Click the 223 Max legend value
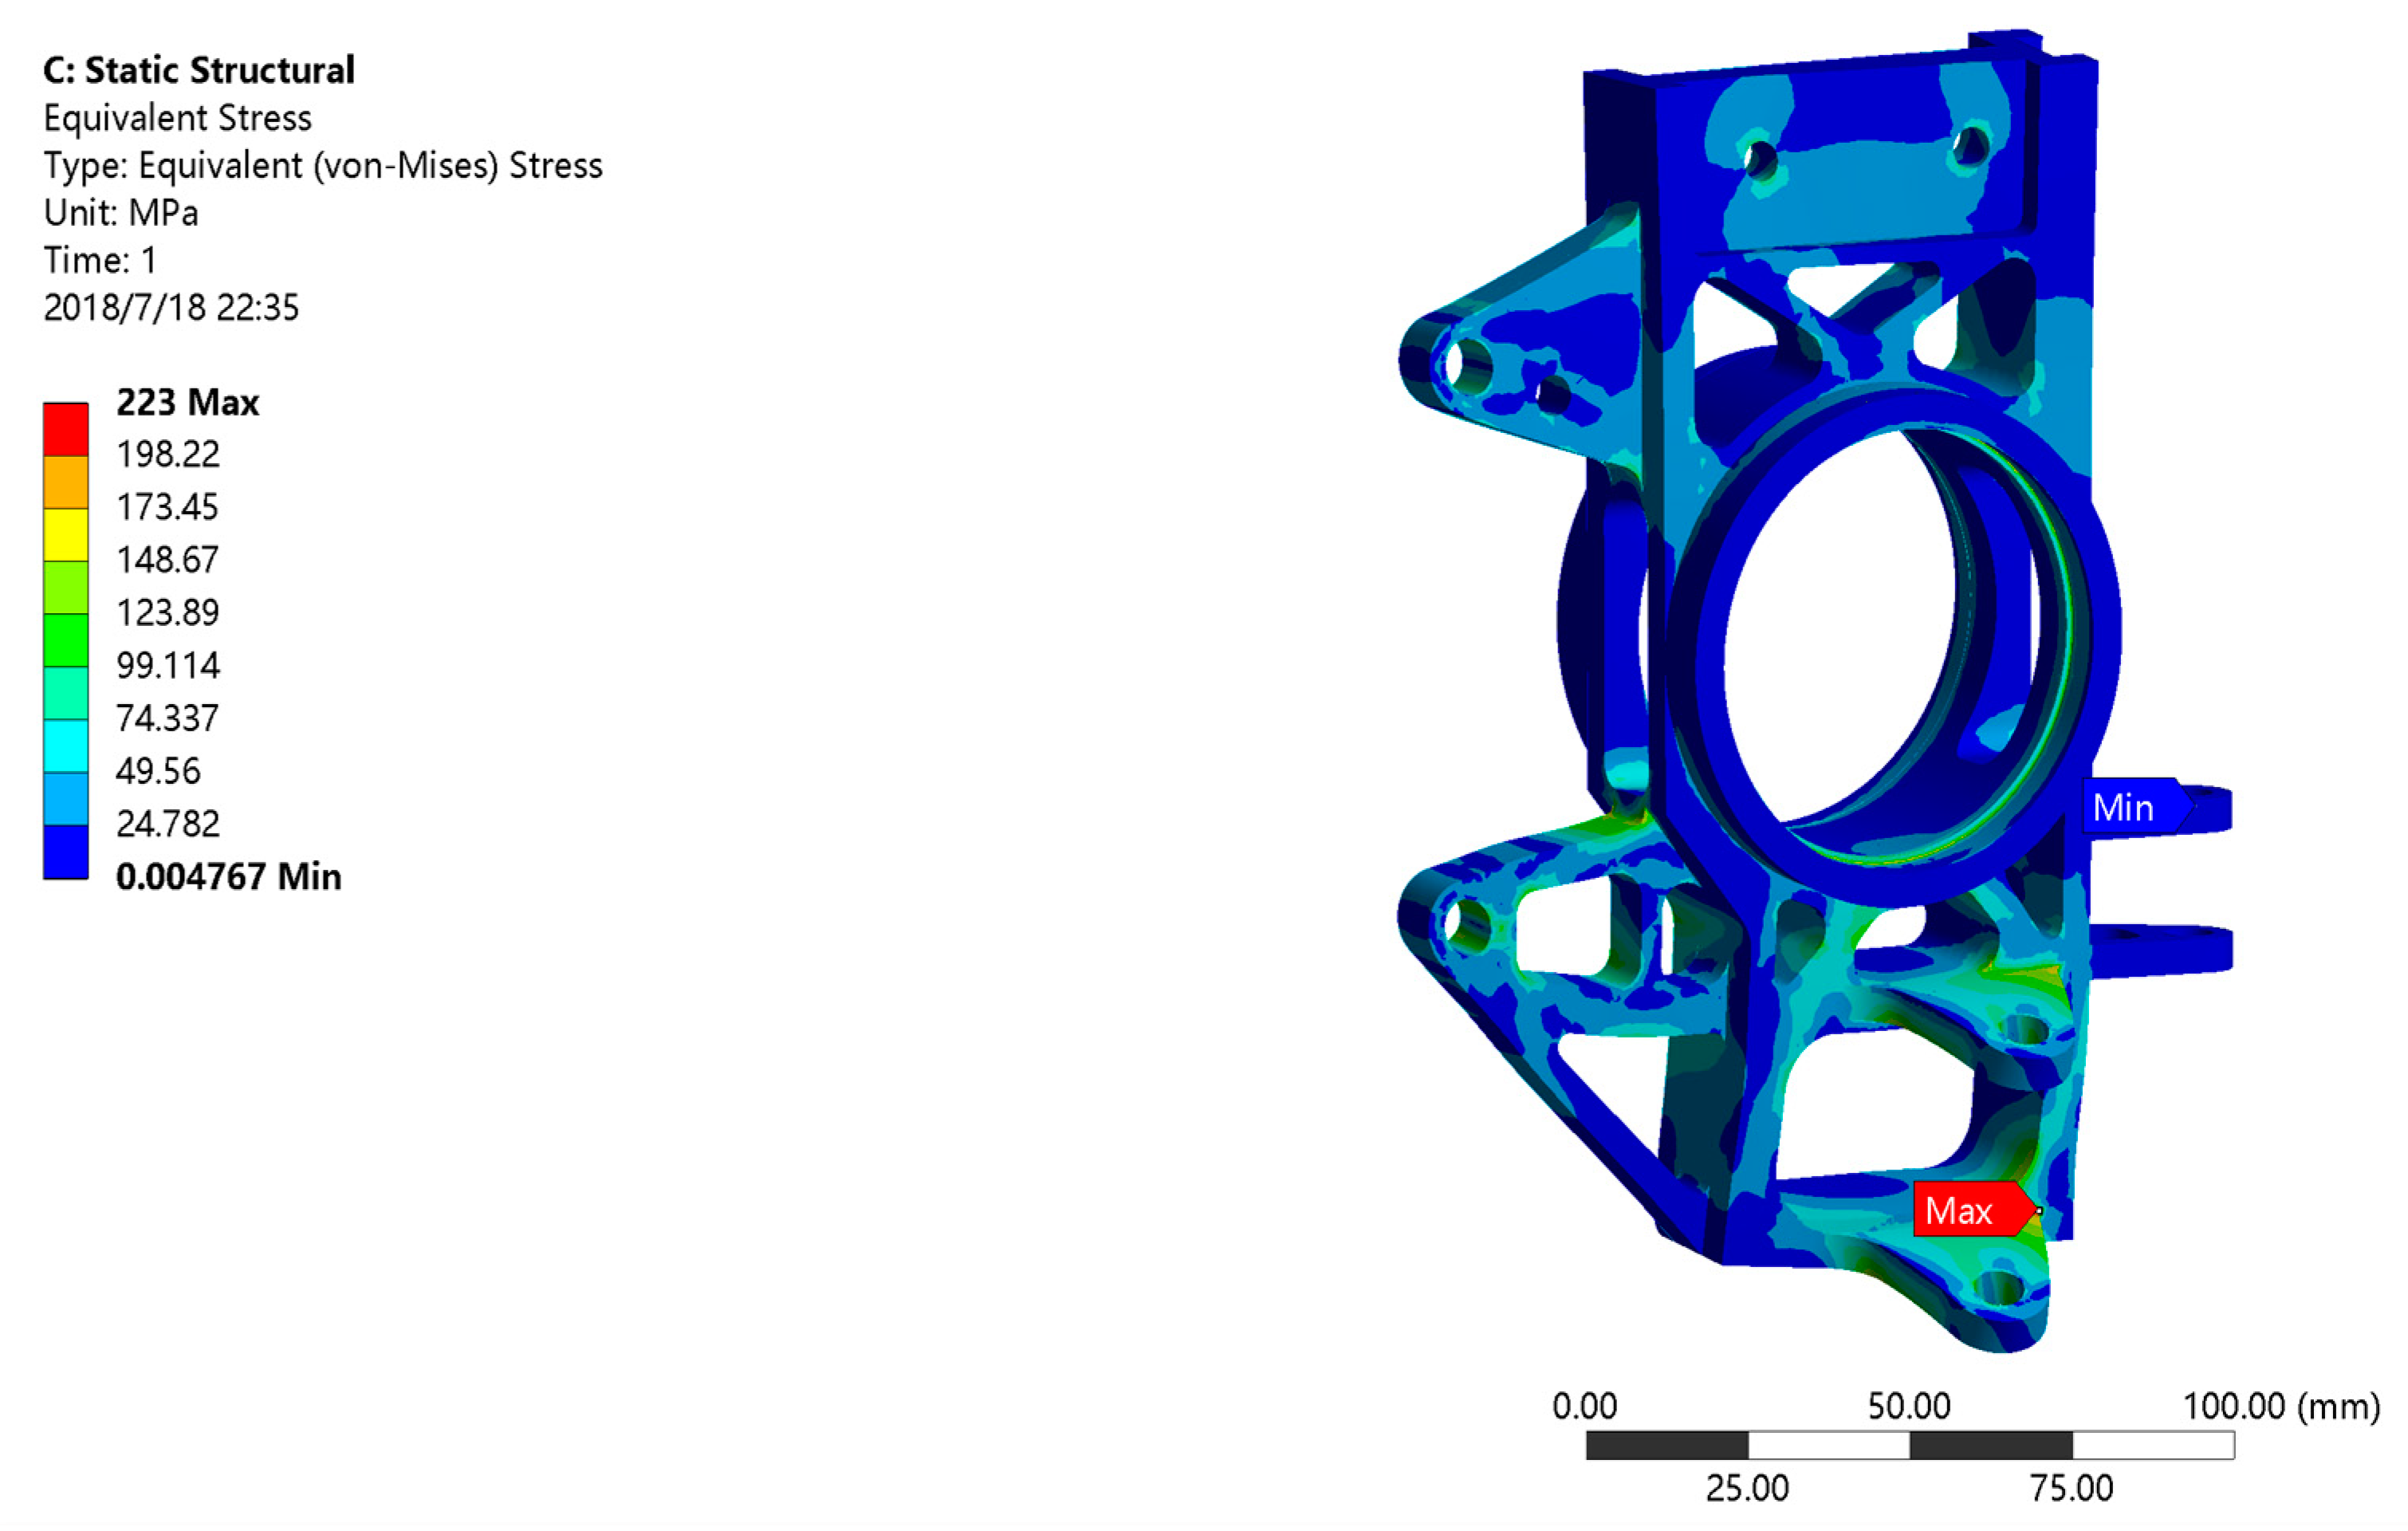 [188, 403]
